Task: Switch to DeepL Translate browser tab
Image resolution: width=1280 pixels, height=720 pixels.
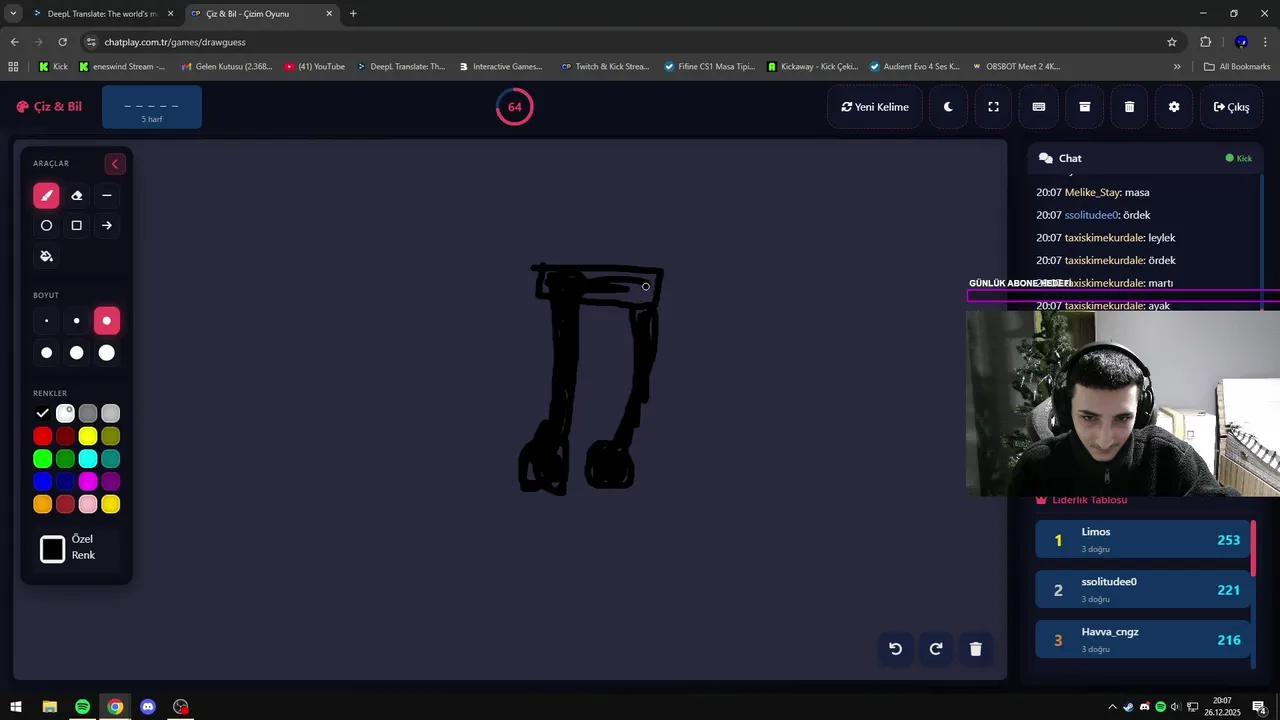Action: [x=102, y=14]
